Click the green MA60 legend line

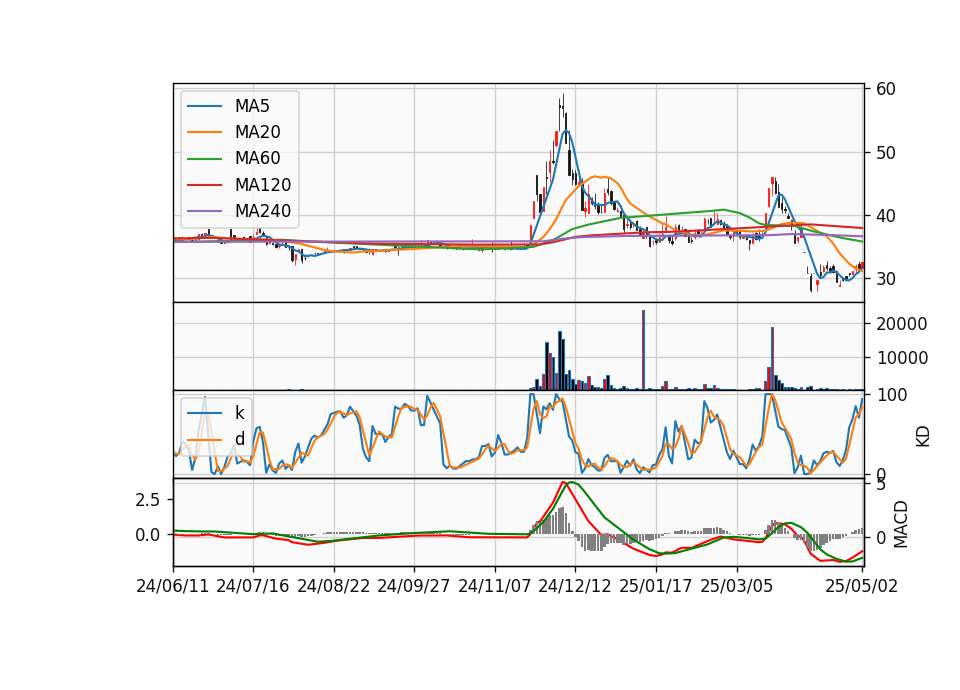pyautogui.click(x=204, y=159)
